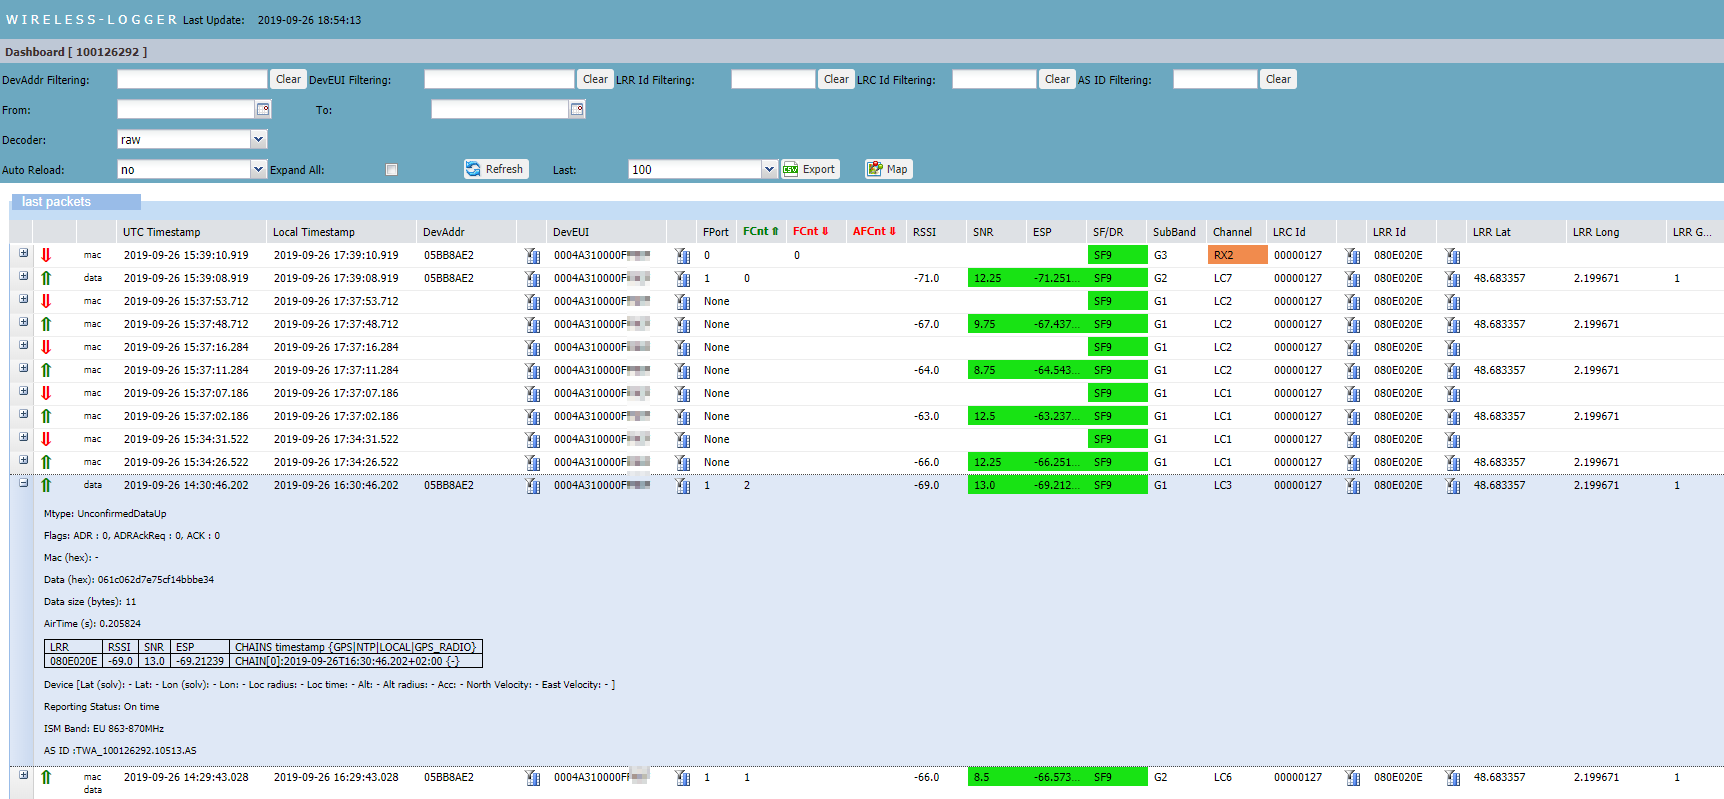Click LRC Id filter icon in the first row
The width and height of the screenshot is (1724, 799).
tap(1352, 256)
